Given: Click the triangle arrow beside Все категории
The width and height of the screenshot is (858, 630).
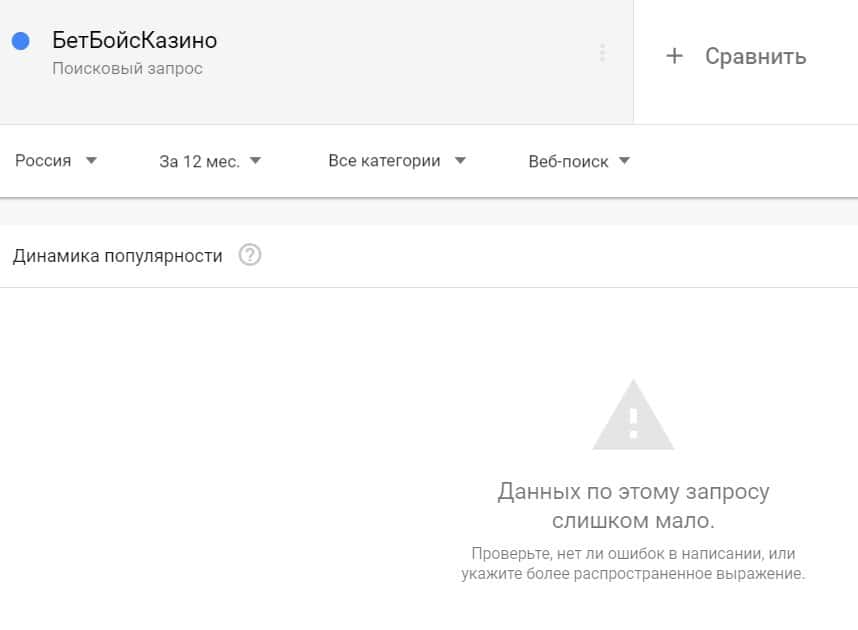Looking at the screenshot, I should pos(460,160).
